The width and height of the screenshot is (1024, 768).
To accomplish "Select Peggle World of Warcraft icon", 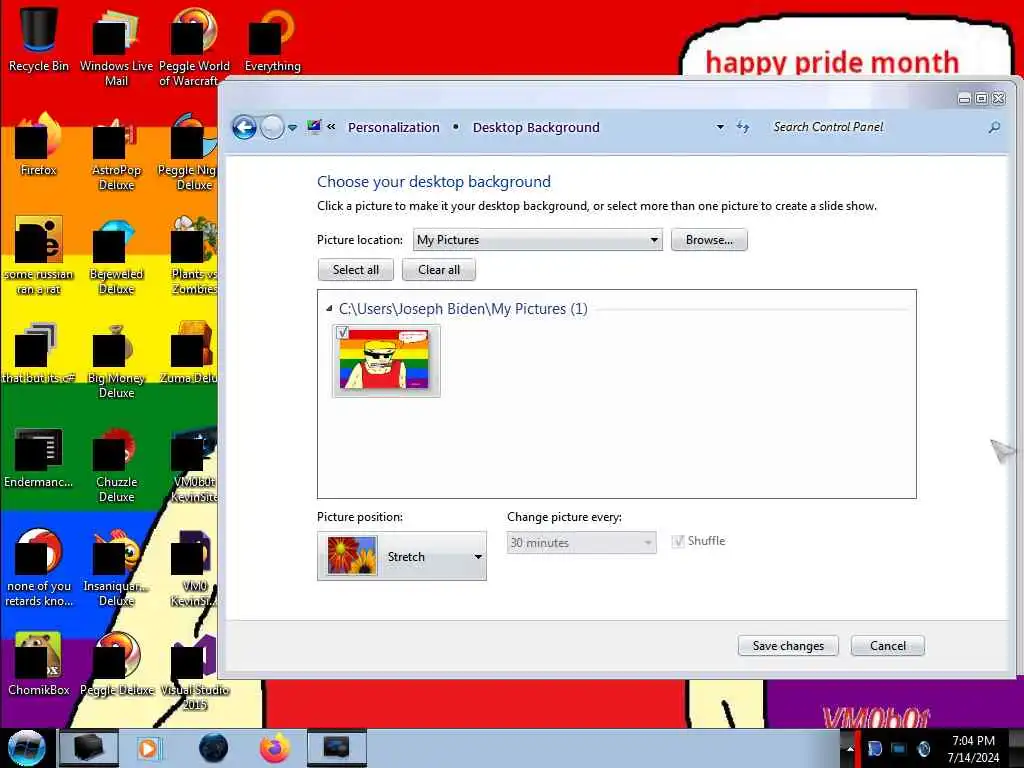I will pos(194,47).
